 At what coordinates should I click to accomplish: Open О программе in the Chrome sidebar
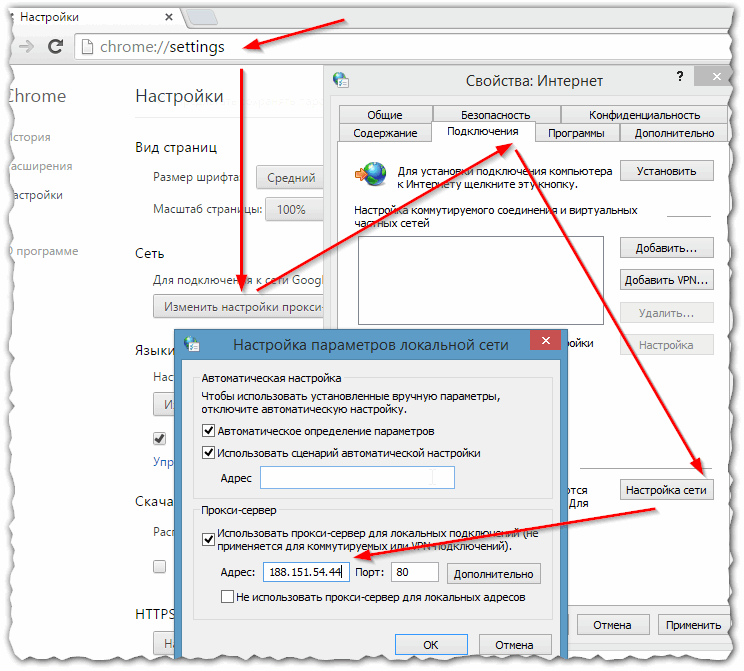coord(43,251)
